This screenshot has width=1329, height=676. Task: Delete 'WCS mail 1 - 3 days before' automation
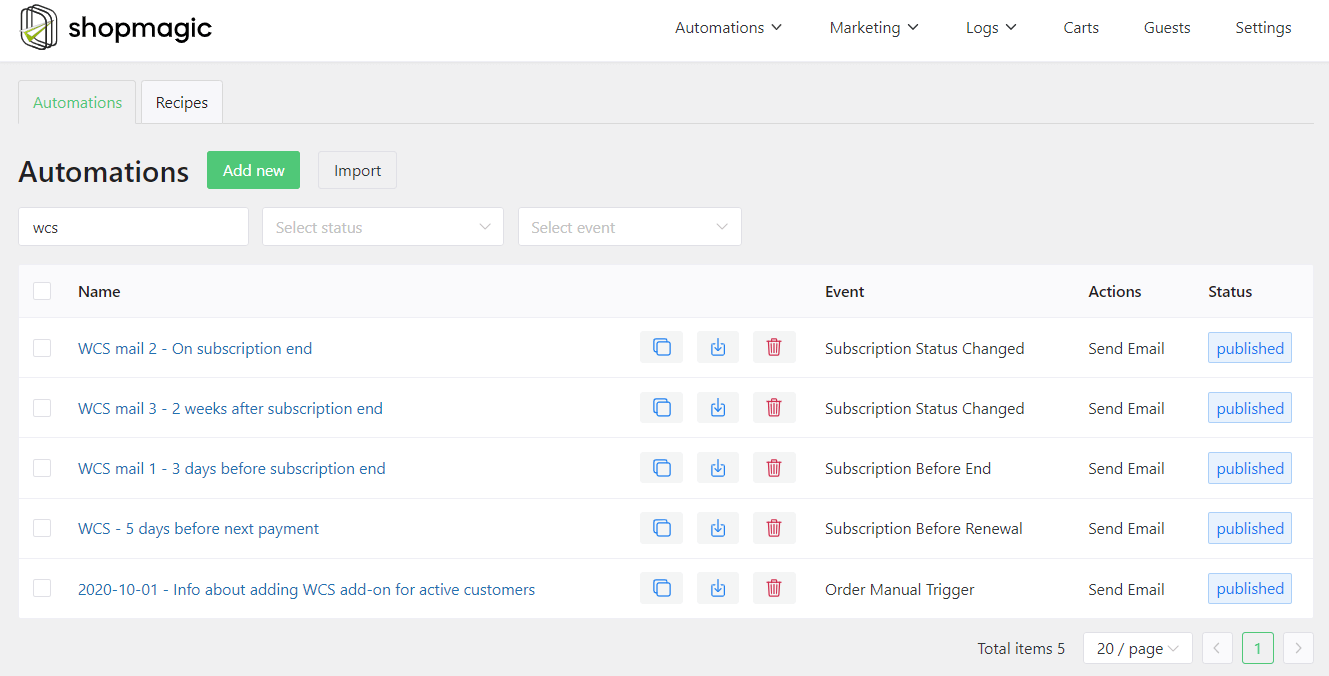pyautogui.click(x=774, y=468)
